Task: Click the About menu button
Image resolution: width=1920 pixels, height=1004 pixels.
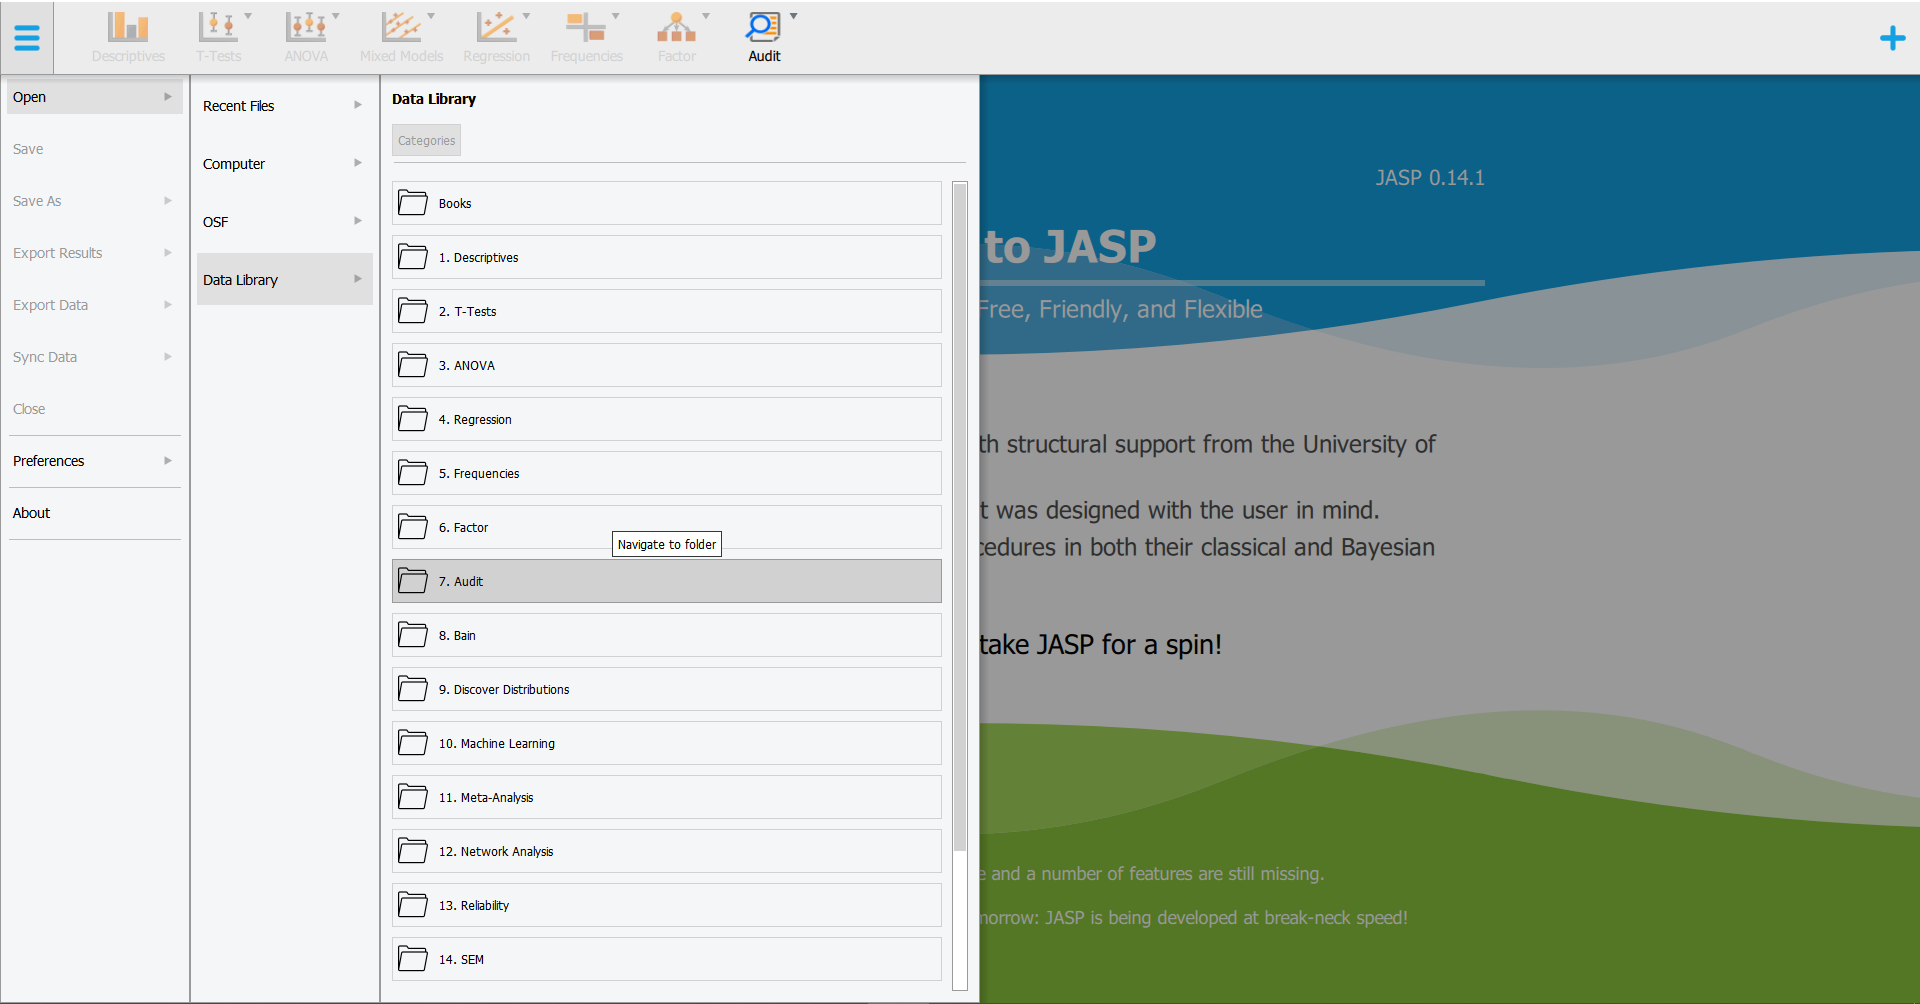Action: coord(31,512)
